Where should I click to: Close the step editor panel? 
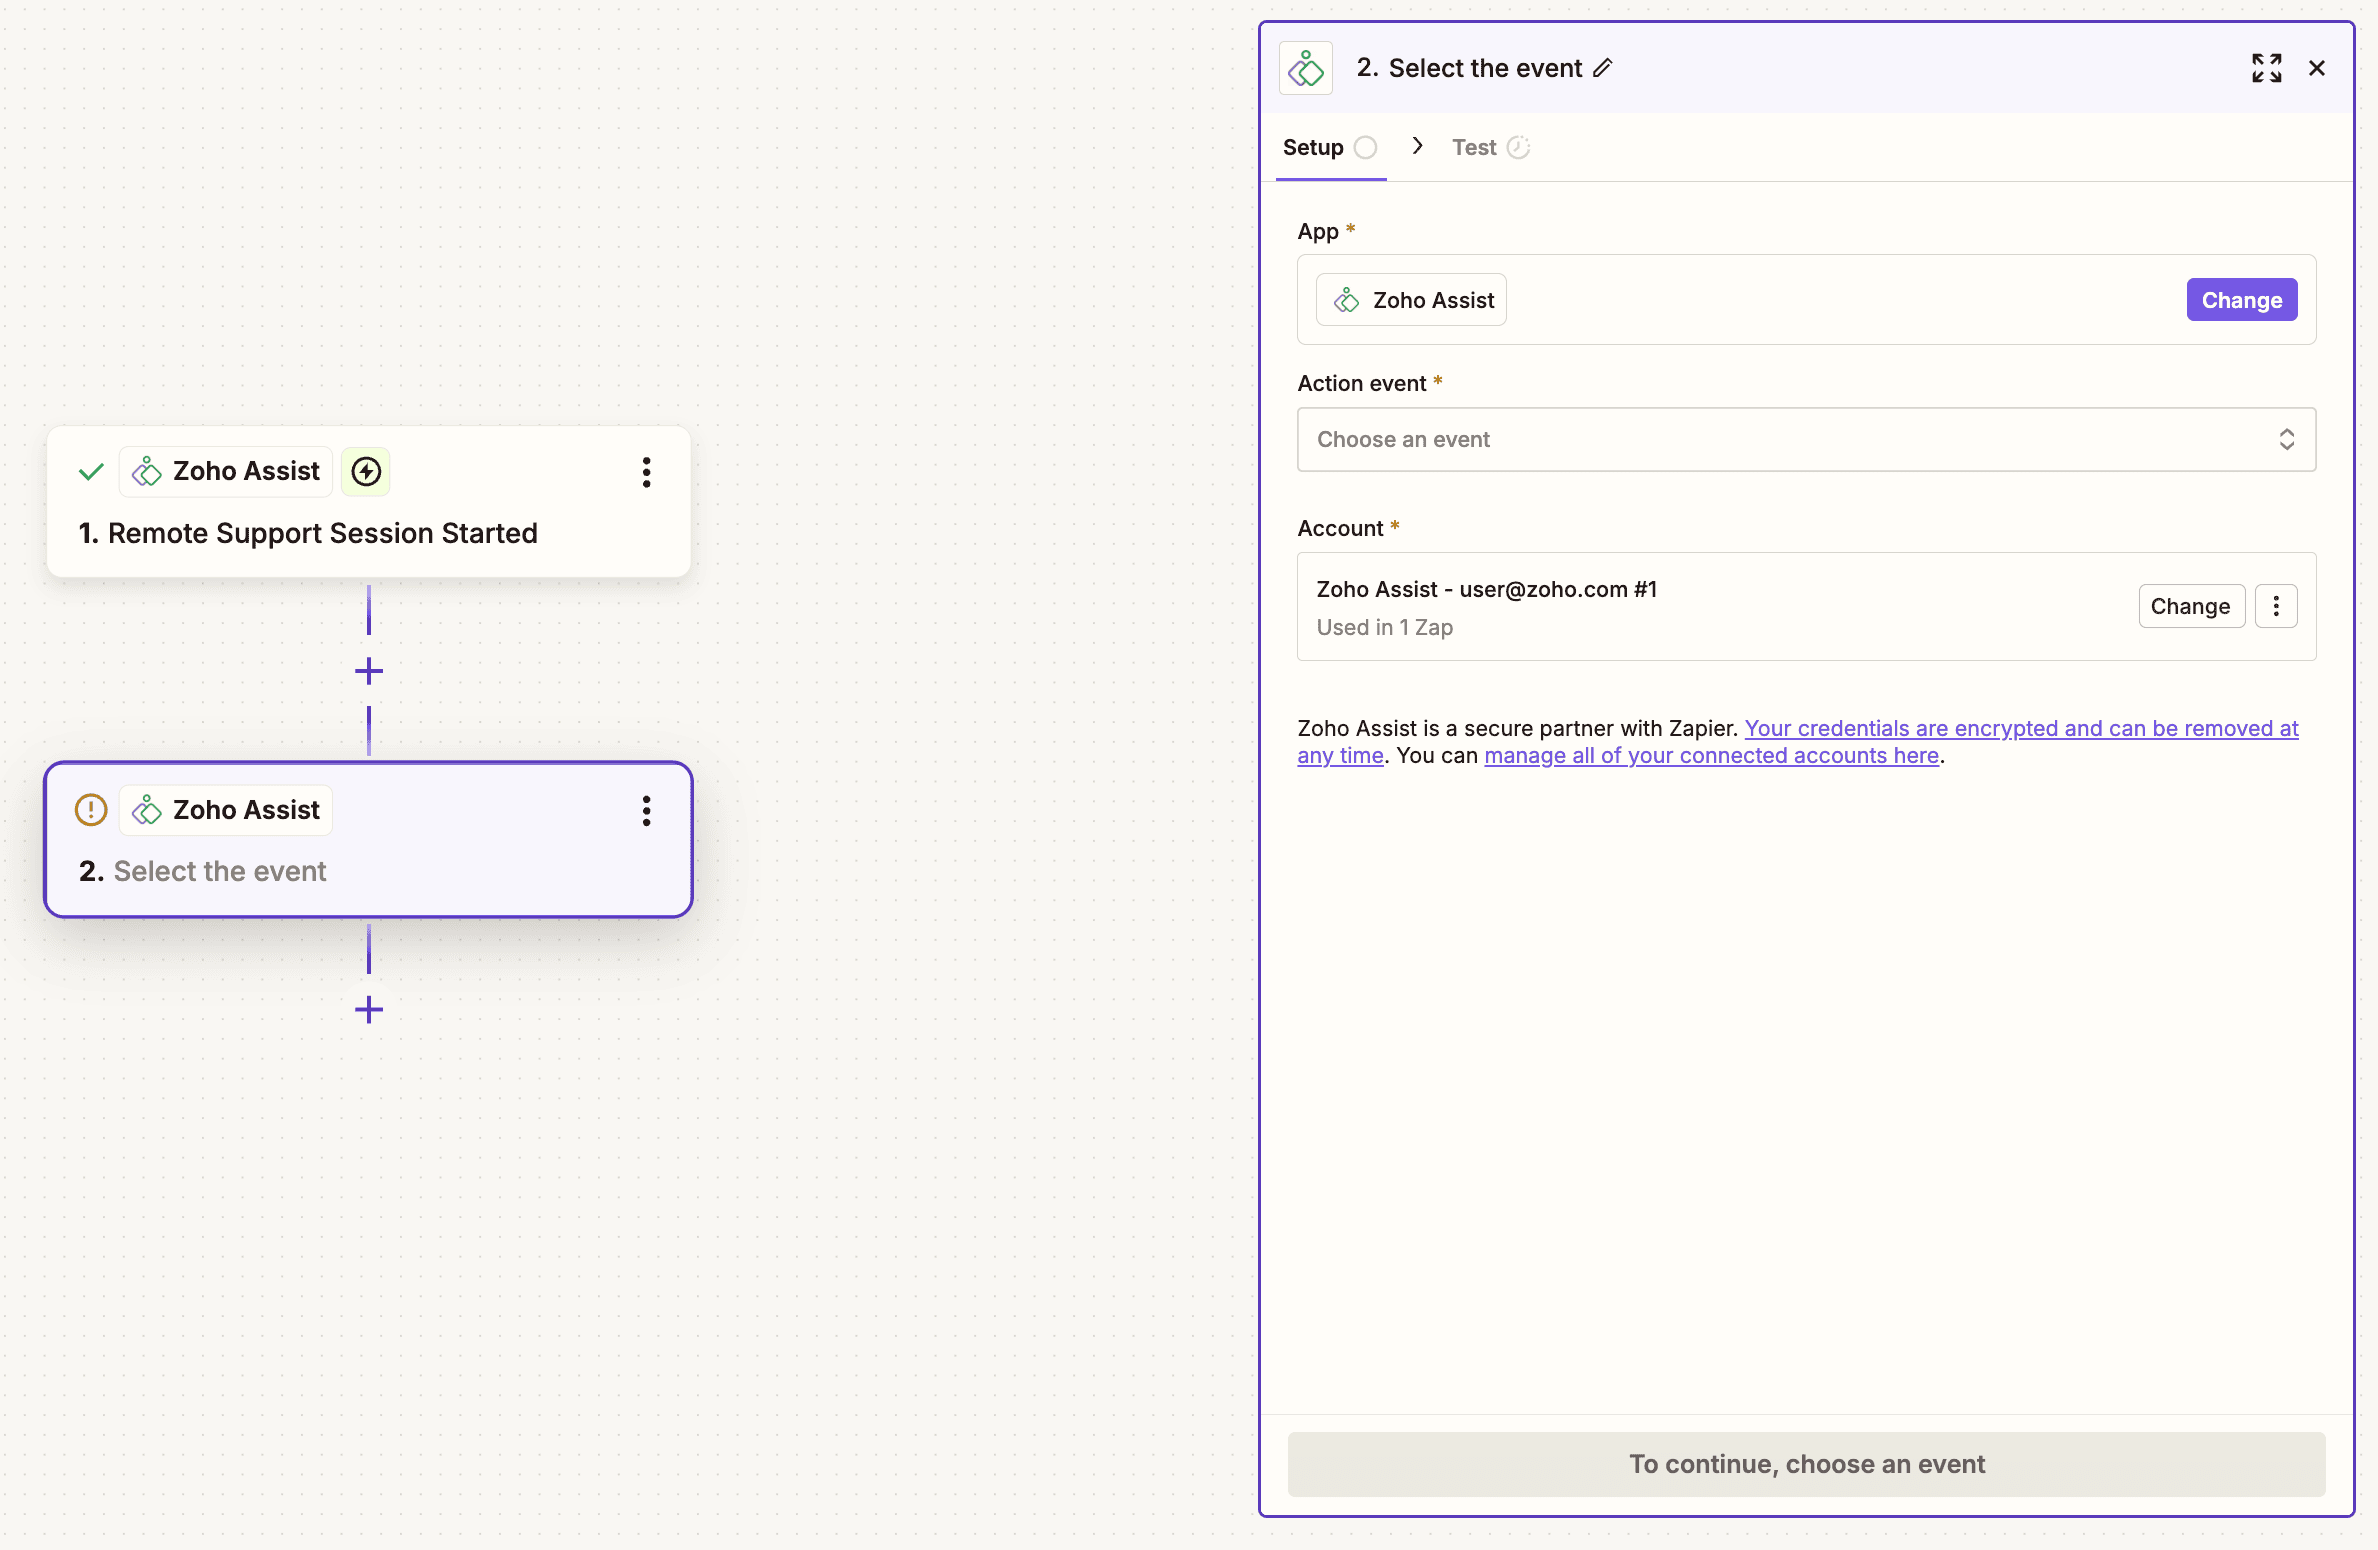[x=2316, y=68]
